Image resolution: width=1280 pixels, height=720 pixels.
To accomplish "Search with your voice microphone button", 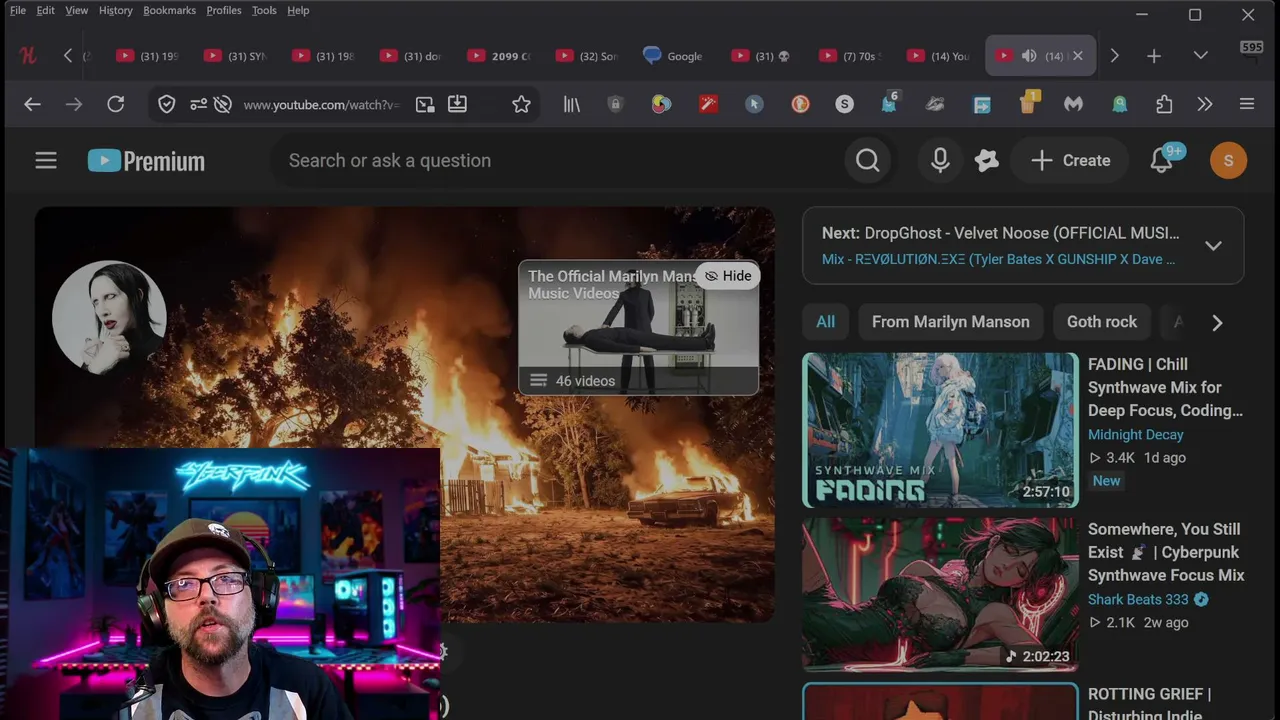I will [940, 160].
